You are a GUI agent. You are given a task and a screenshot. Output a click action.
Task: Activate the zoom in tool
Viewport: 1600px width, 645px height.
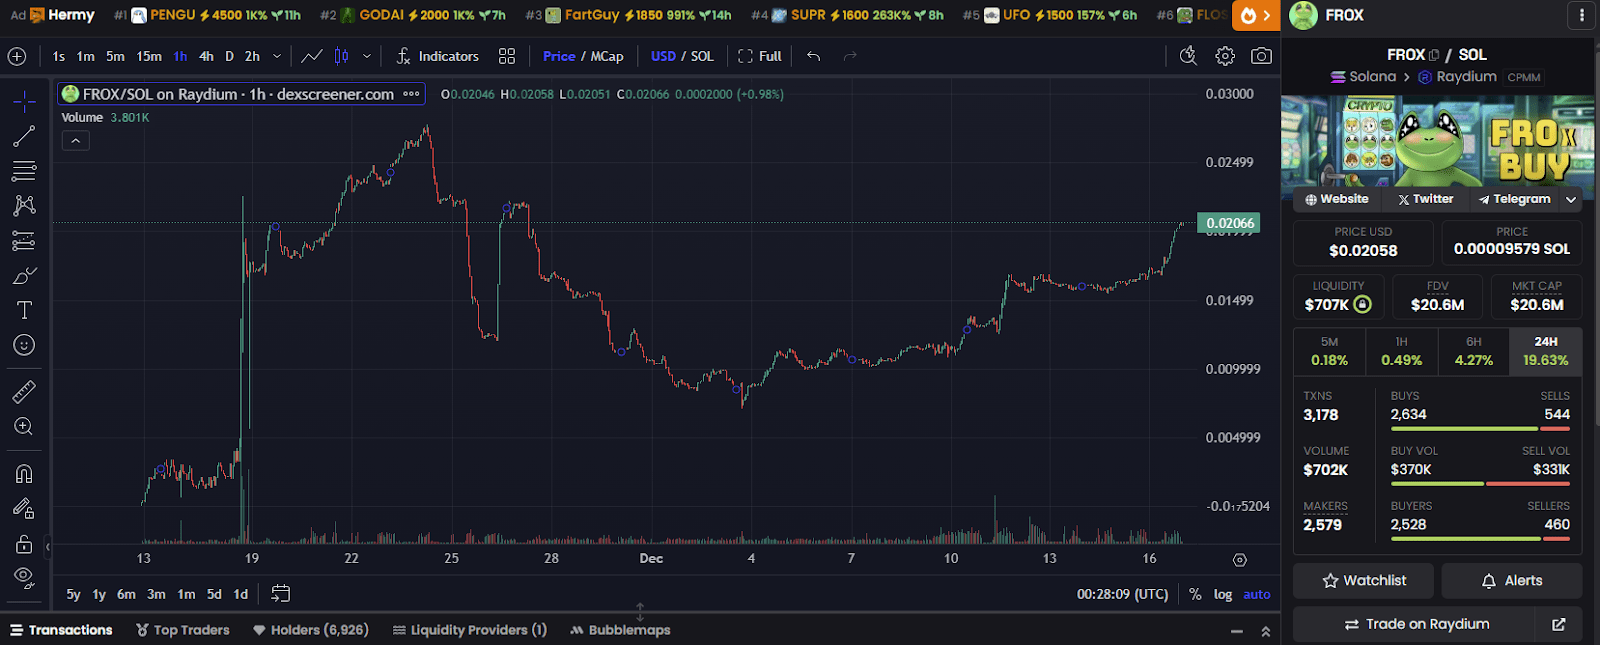(24, 427)
